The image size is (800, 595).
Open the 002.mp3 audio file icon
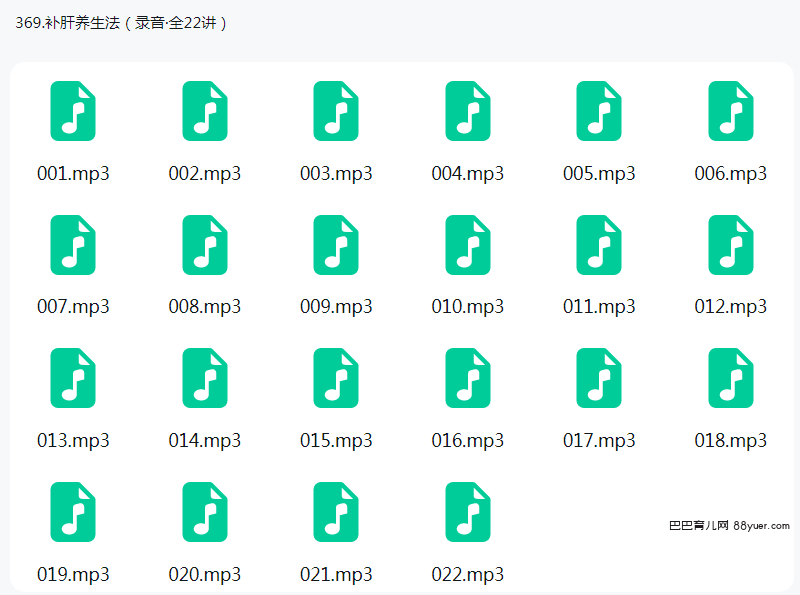pos(205,111)
